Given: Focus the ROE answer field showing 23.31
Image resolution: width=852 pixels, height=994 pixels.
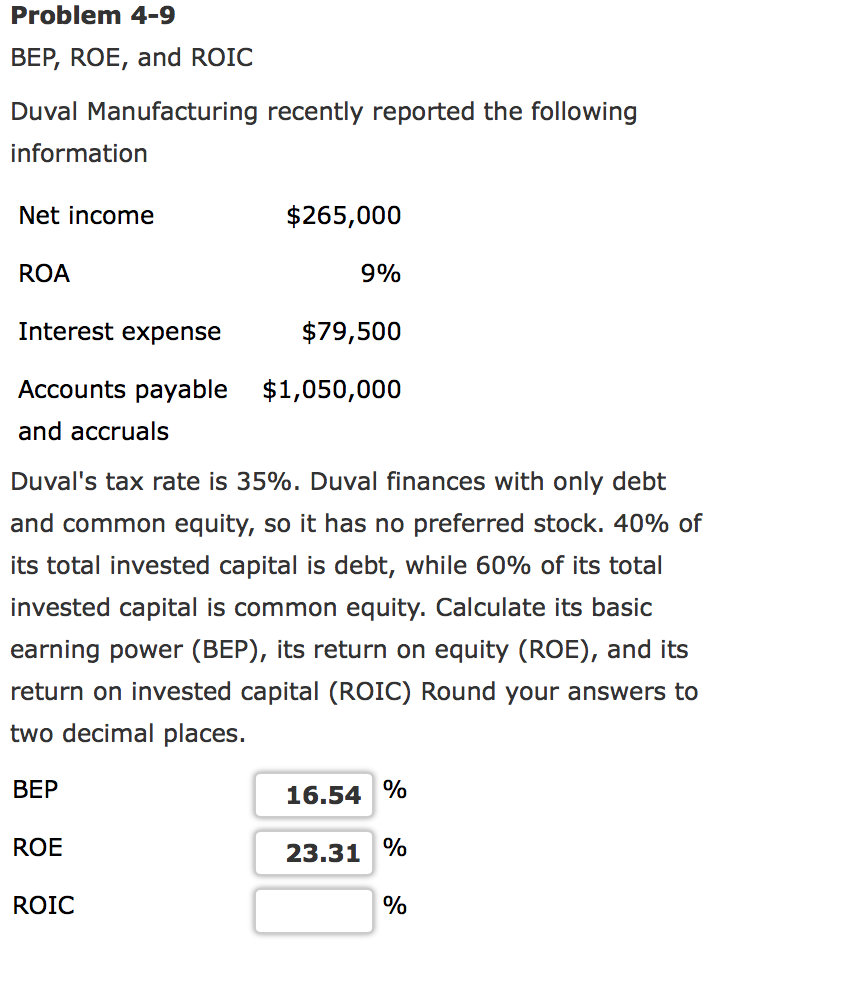Looking at the screenshot, I should tap(313, 853).
